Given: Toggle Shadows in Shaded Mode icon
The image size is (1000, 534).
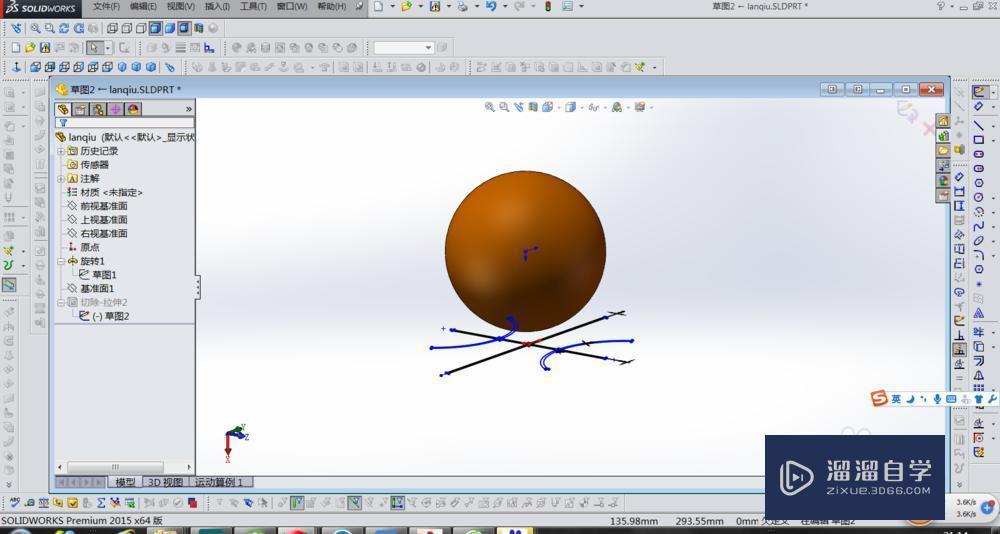Looking at the screenshot, I should coord(184,28).
